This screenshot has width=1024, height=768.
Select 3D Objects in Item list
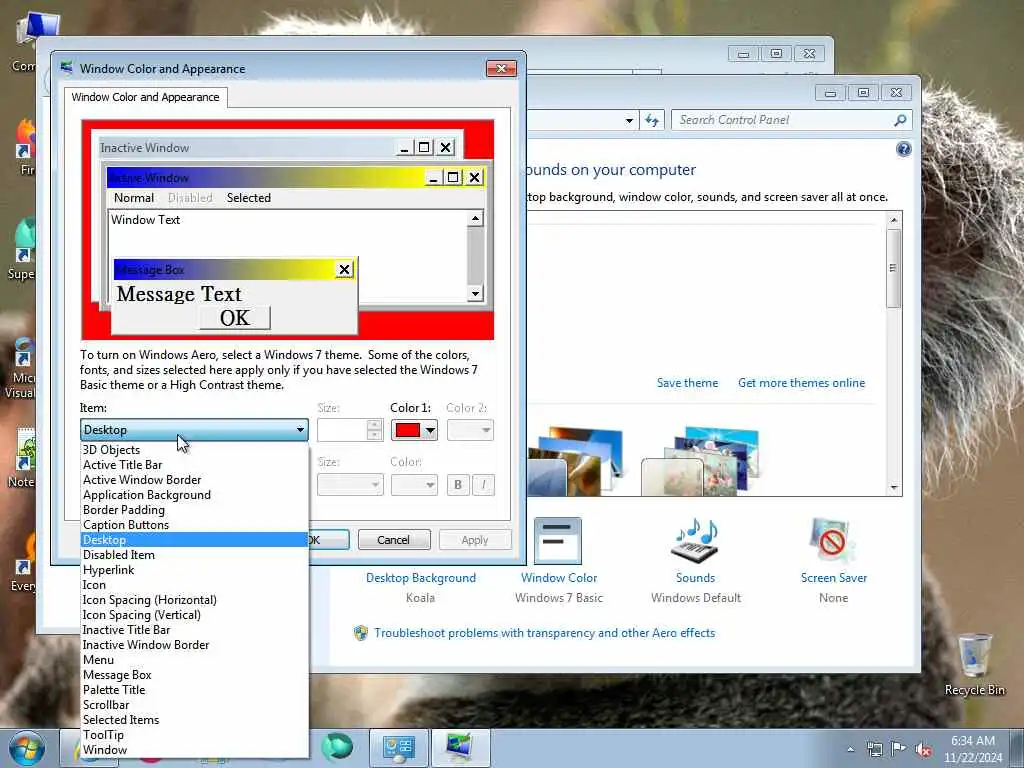[x=195, y=450]
